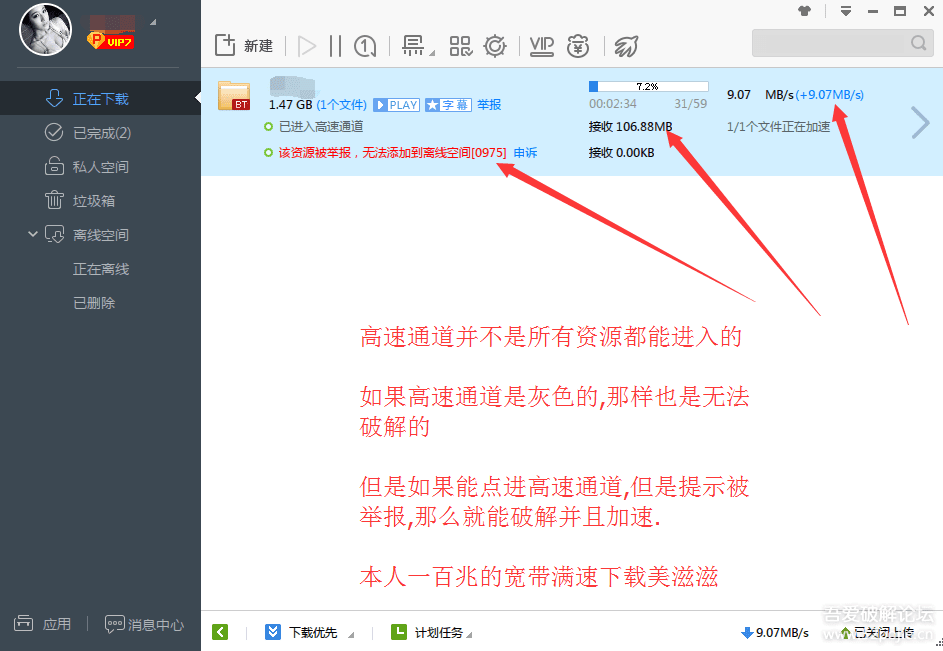
Task: Open the remote download grid icon
Action: 460,45
